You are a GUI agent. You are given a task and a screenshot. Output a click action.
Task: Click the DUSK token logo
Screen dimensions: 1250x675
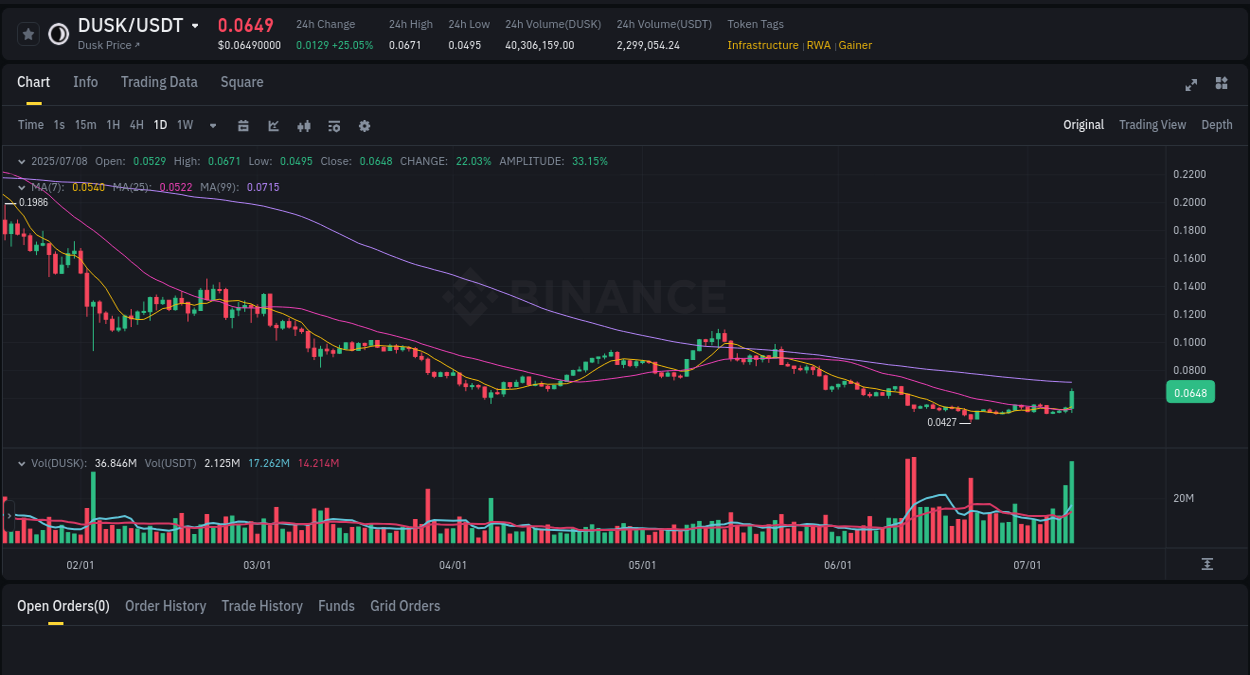click(58, 33)
